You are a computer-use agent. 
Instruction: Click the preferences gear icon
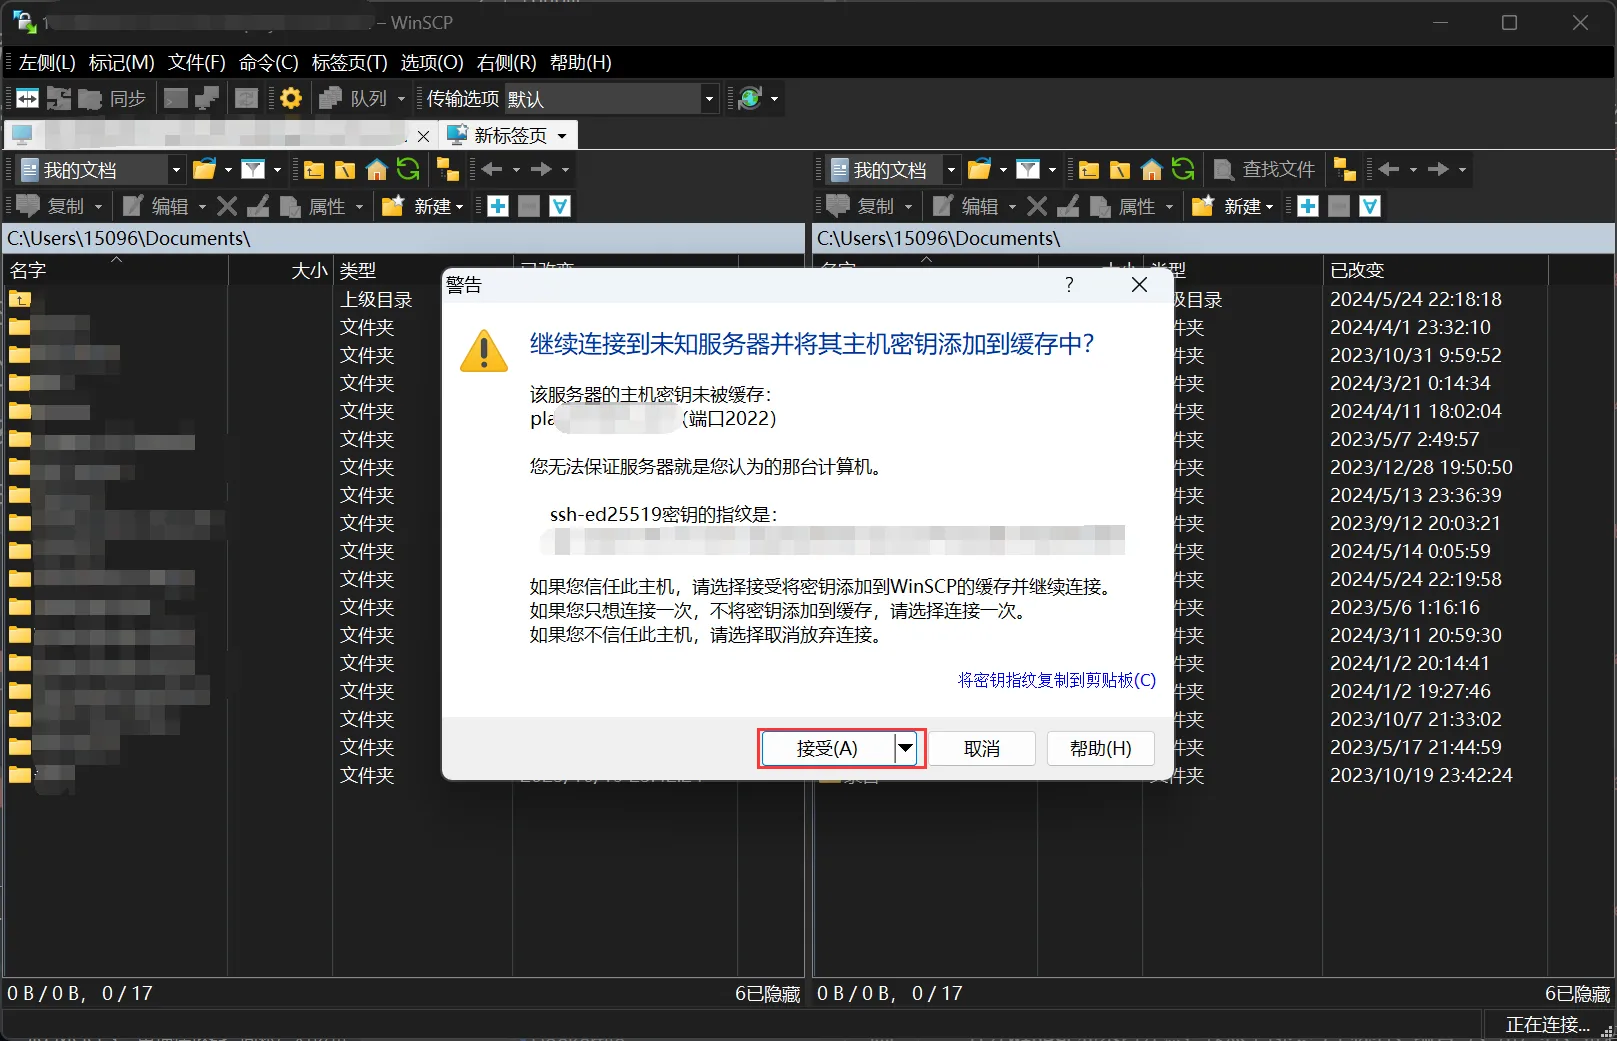click(x=291, y=98)
